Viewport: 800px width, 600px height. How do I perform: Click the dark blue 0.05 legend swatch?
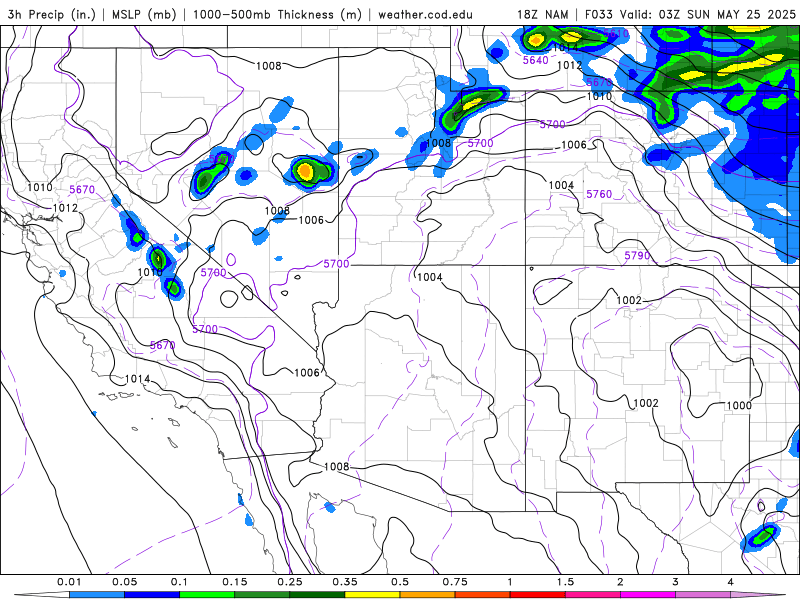point(152,595)
